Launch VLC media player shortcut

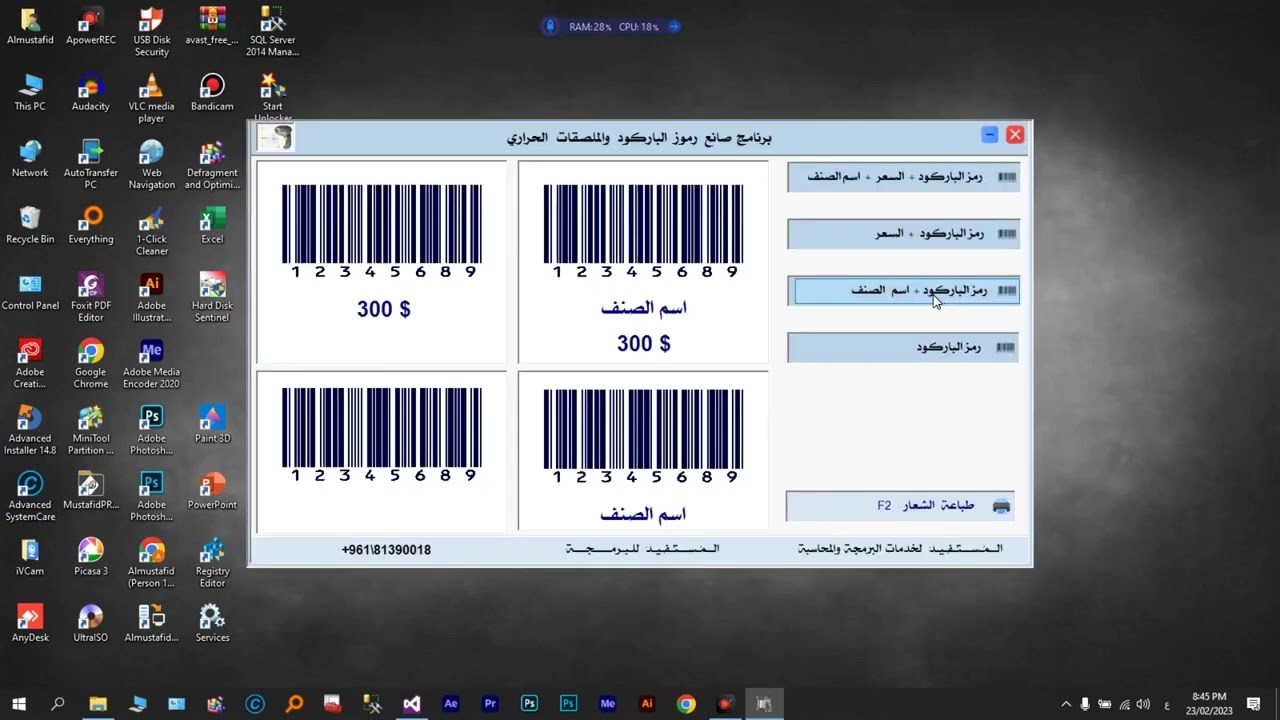(152, 98)
